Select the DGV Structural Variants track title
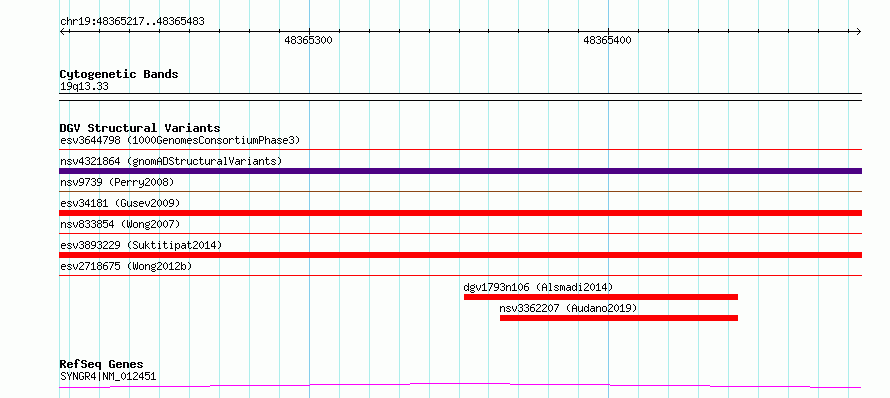Image resolution: width=890 pixels, height=398 pixels. coord(140,128)
